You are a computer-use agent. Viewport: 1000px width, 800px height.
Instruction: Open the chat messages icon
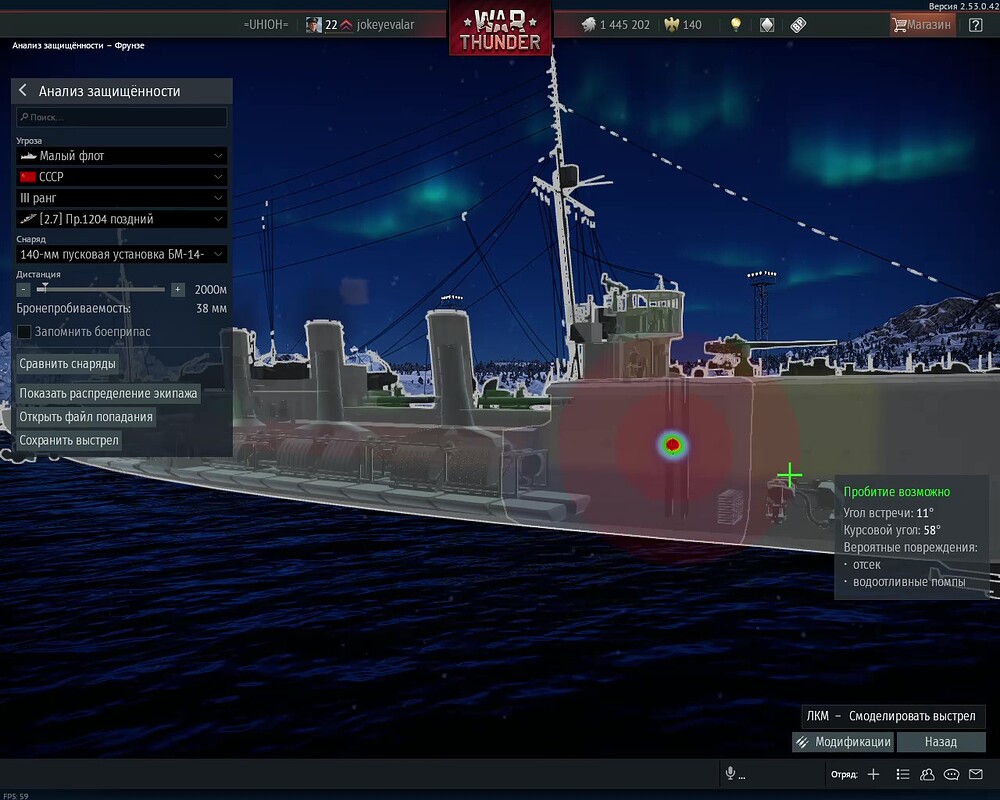951,774
